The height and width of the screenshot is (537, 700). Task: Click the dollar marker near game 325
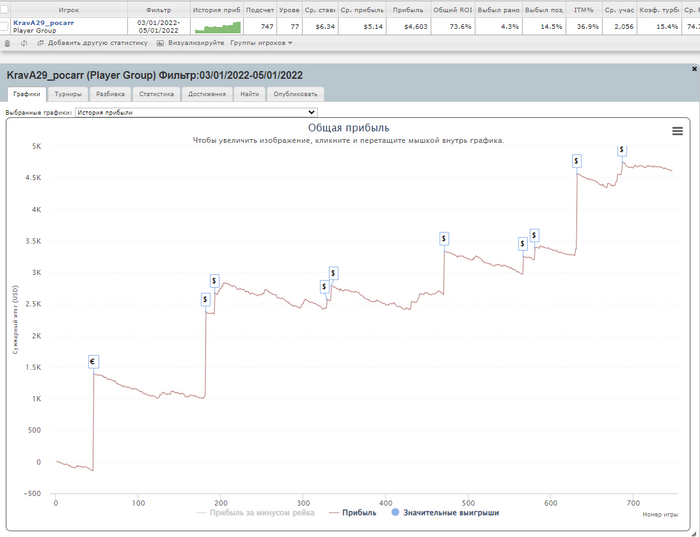325,287
